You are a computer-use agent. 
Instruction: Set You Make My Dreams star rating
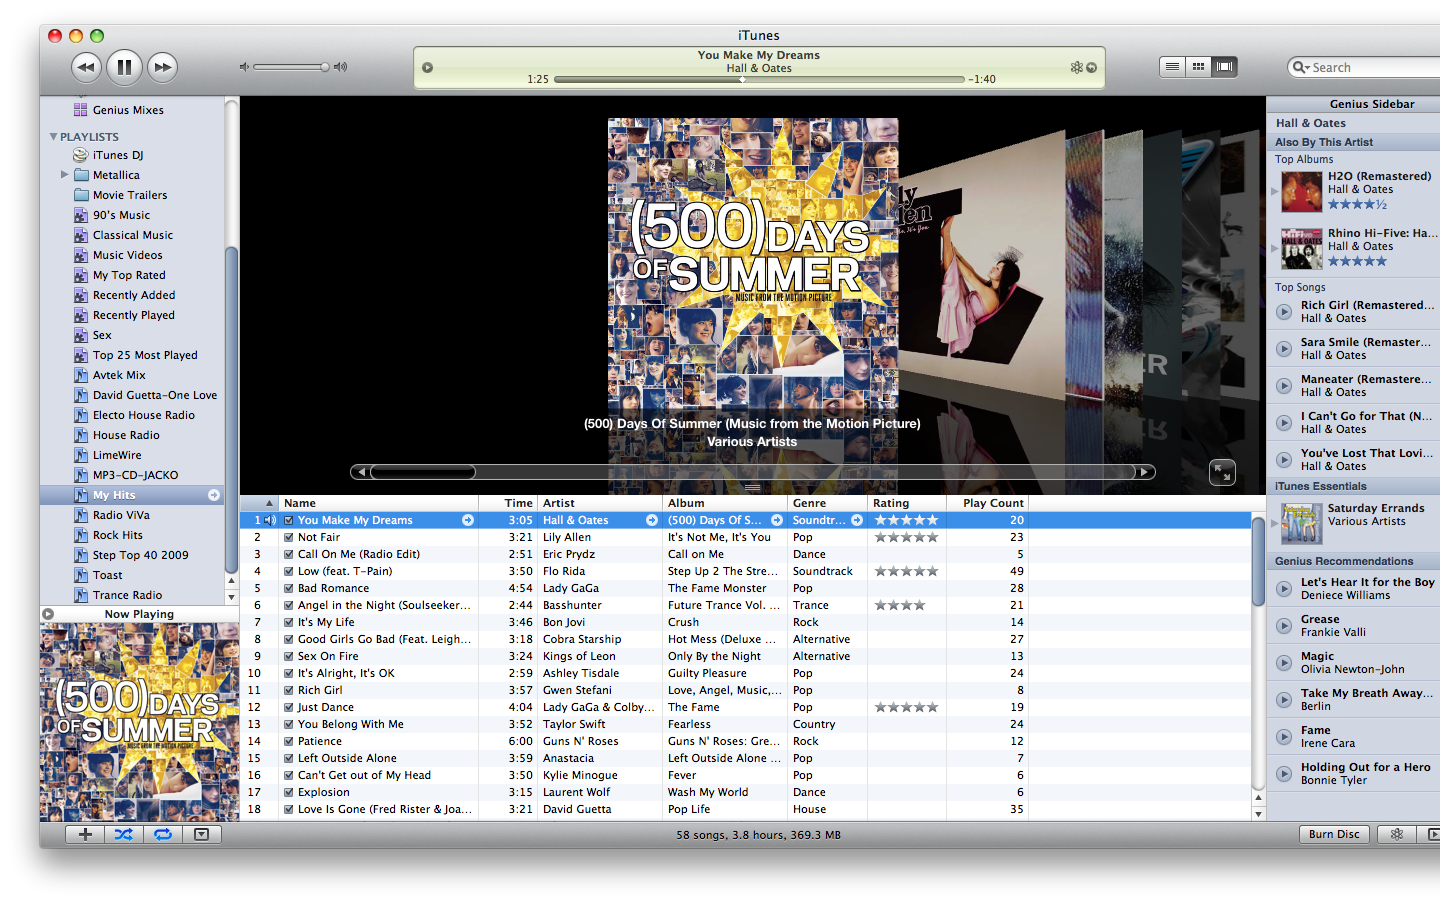pyautogui.click(x=906, y=520)
